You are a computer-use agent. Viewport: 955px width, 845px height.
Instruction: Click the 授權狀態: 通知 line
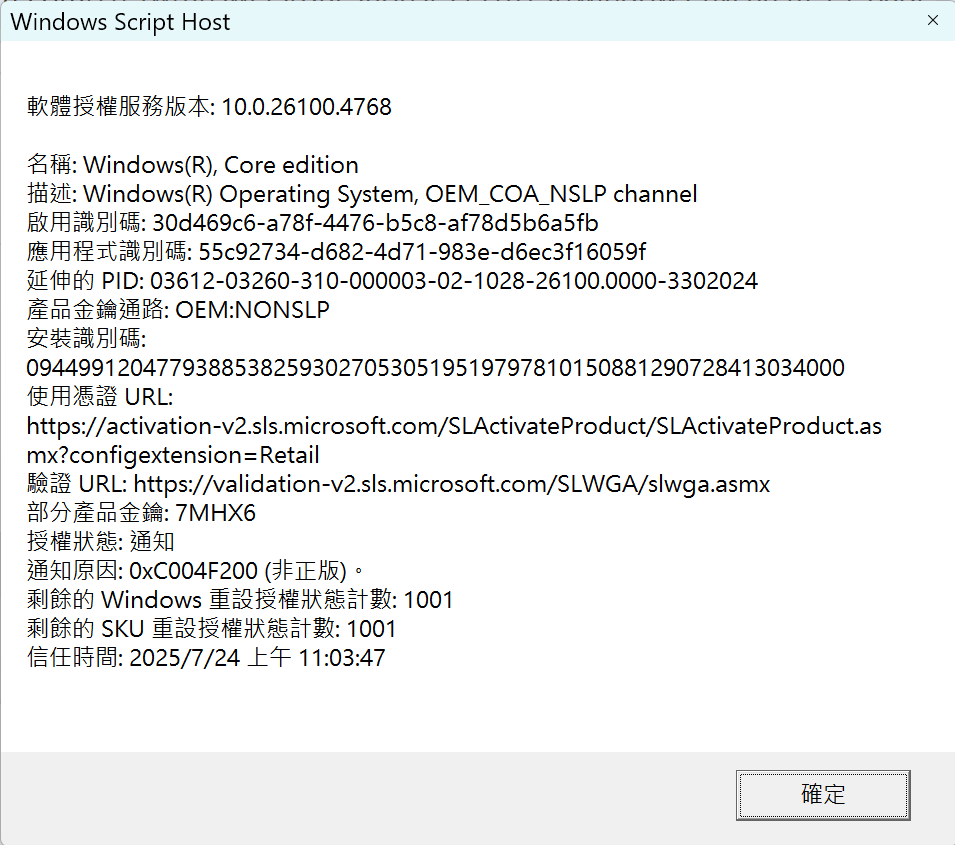pos(100,542)
